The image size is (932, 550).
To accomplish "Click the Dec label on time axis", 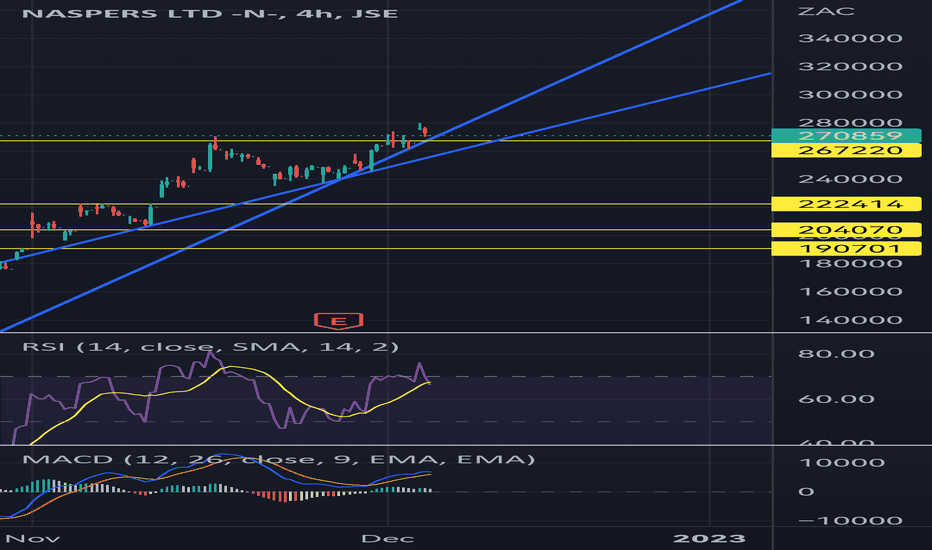I will pos(388,539).
